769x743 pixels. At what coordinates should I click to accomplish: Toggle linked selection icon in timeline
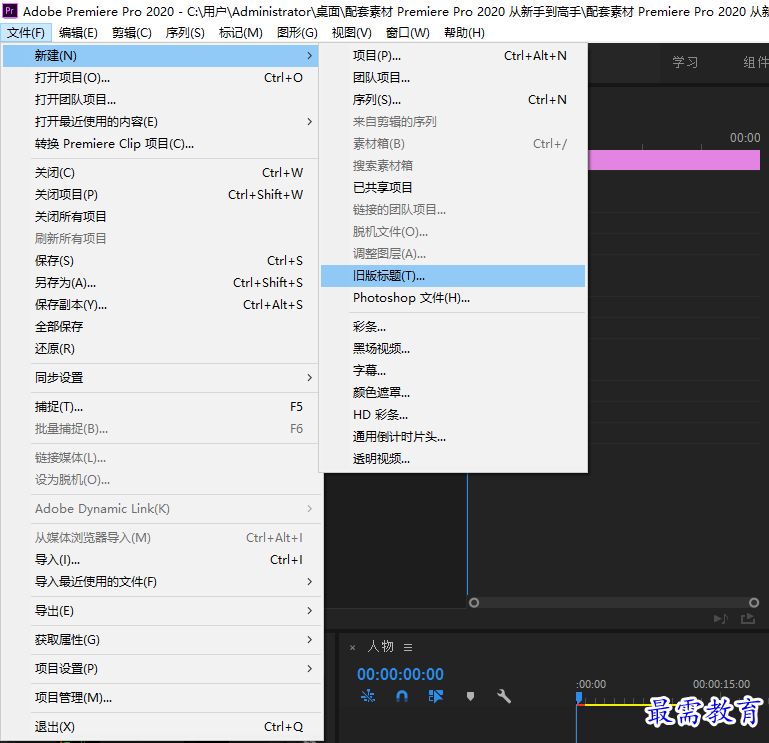point(436,696)
